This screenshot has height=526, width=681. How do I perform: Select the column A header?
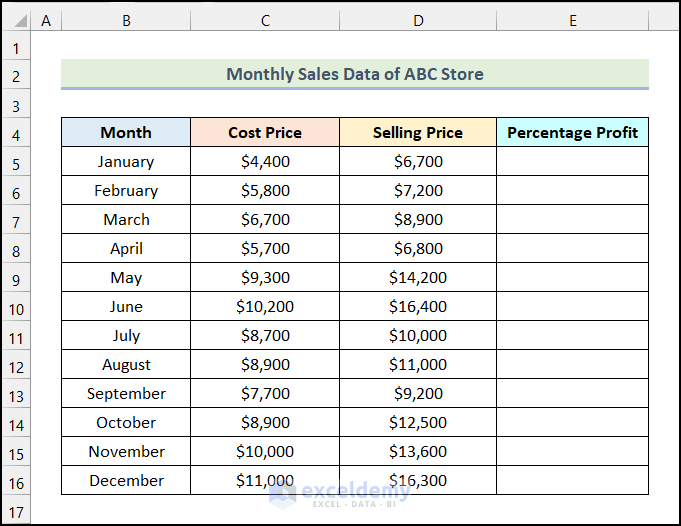47,20
